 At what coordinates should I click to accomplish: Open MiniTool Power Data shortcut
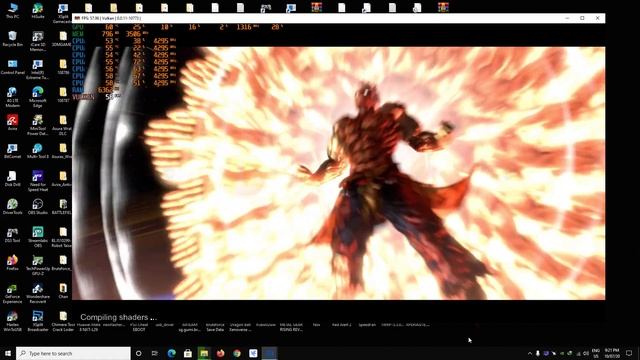coord(38,125)
